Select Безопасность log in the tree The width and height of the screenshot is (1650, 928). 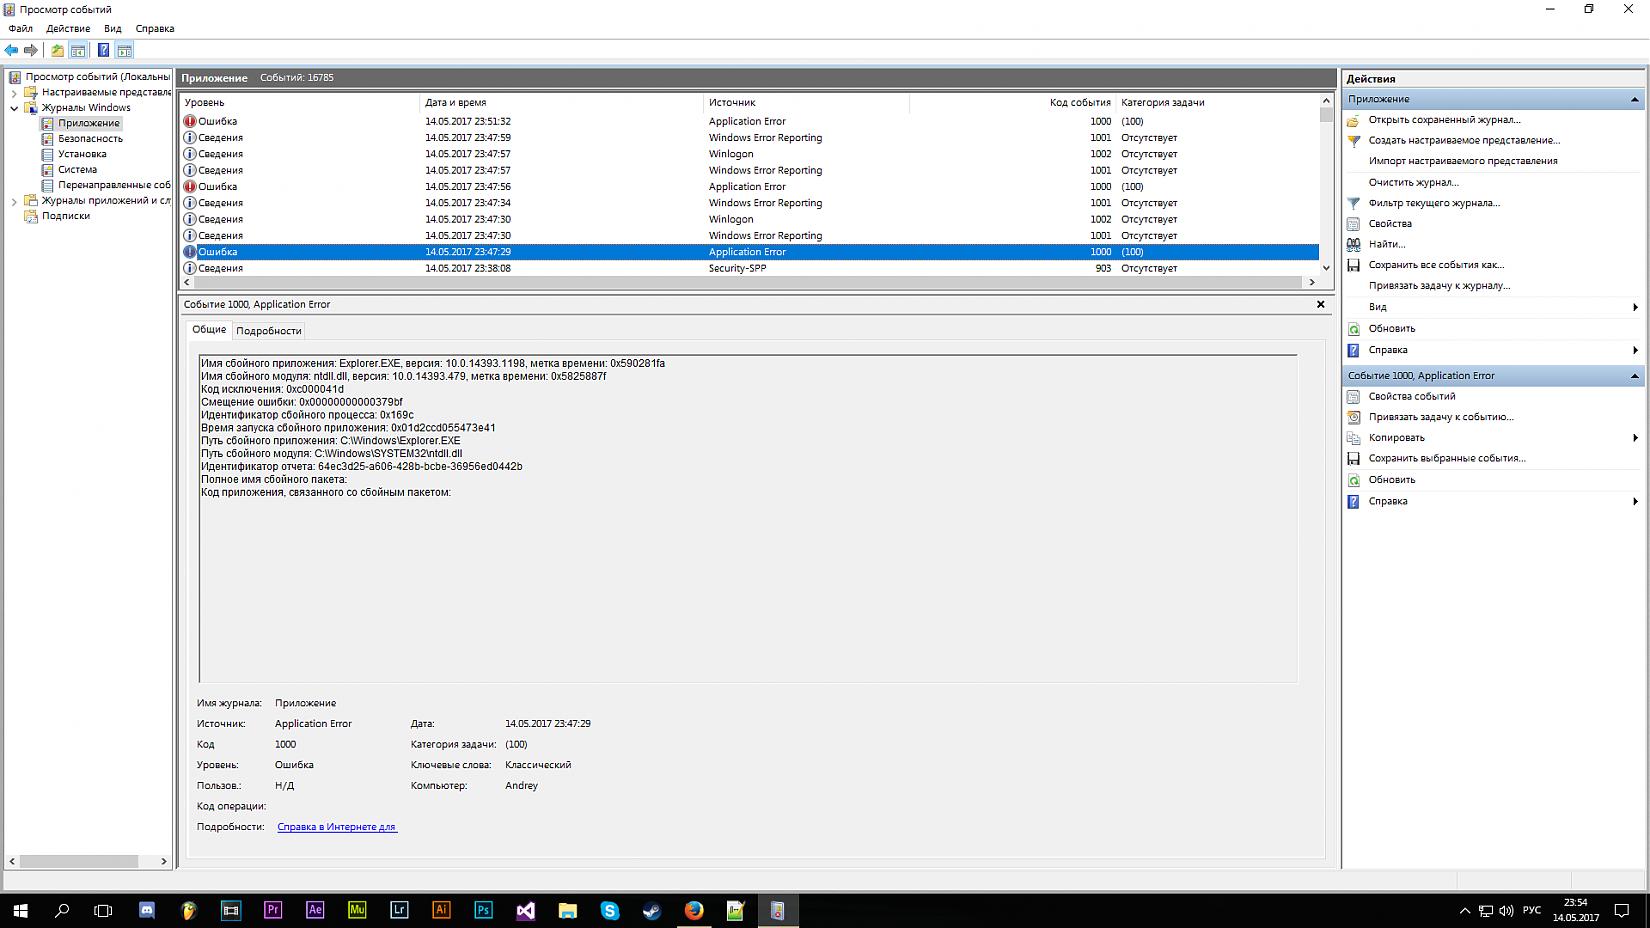click(90, 139)
